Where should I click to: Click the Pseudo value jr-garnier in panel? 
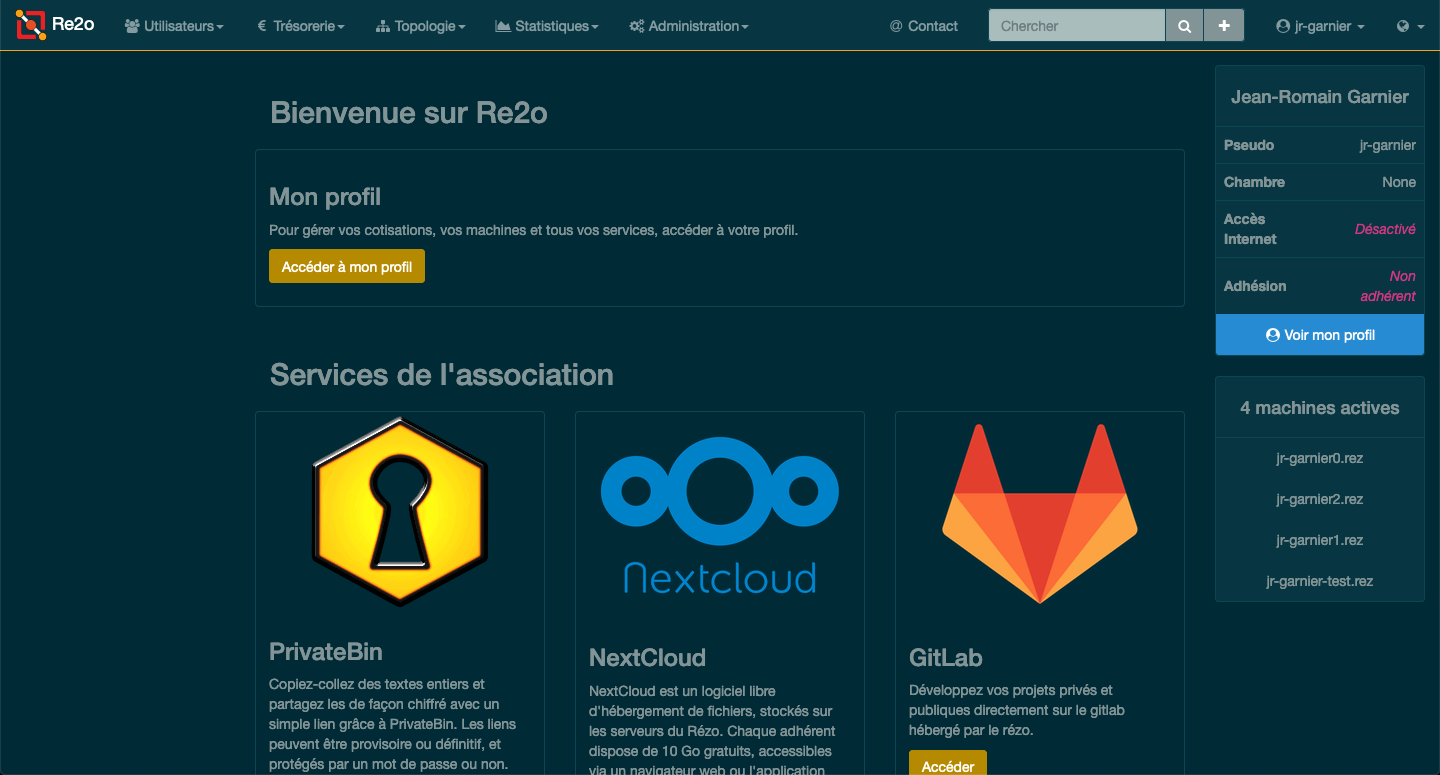[1388, 145]
